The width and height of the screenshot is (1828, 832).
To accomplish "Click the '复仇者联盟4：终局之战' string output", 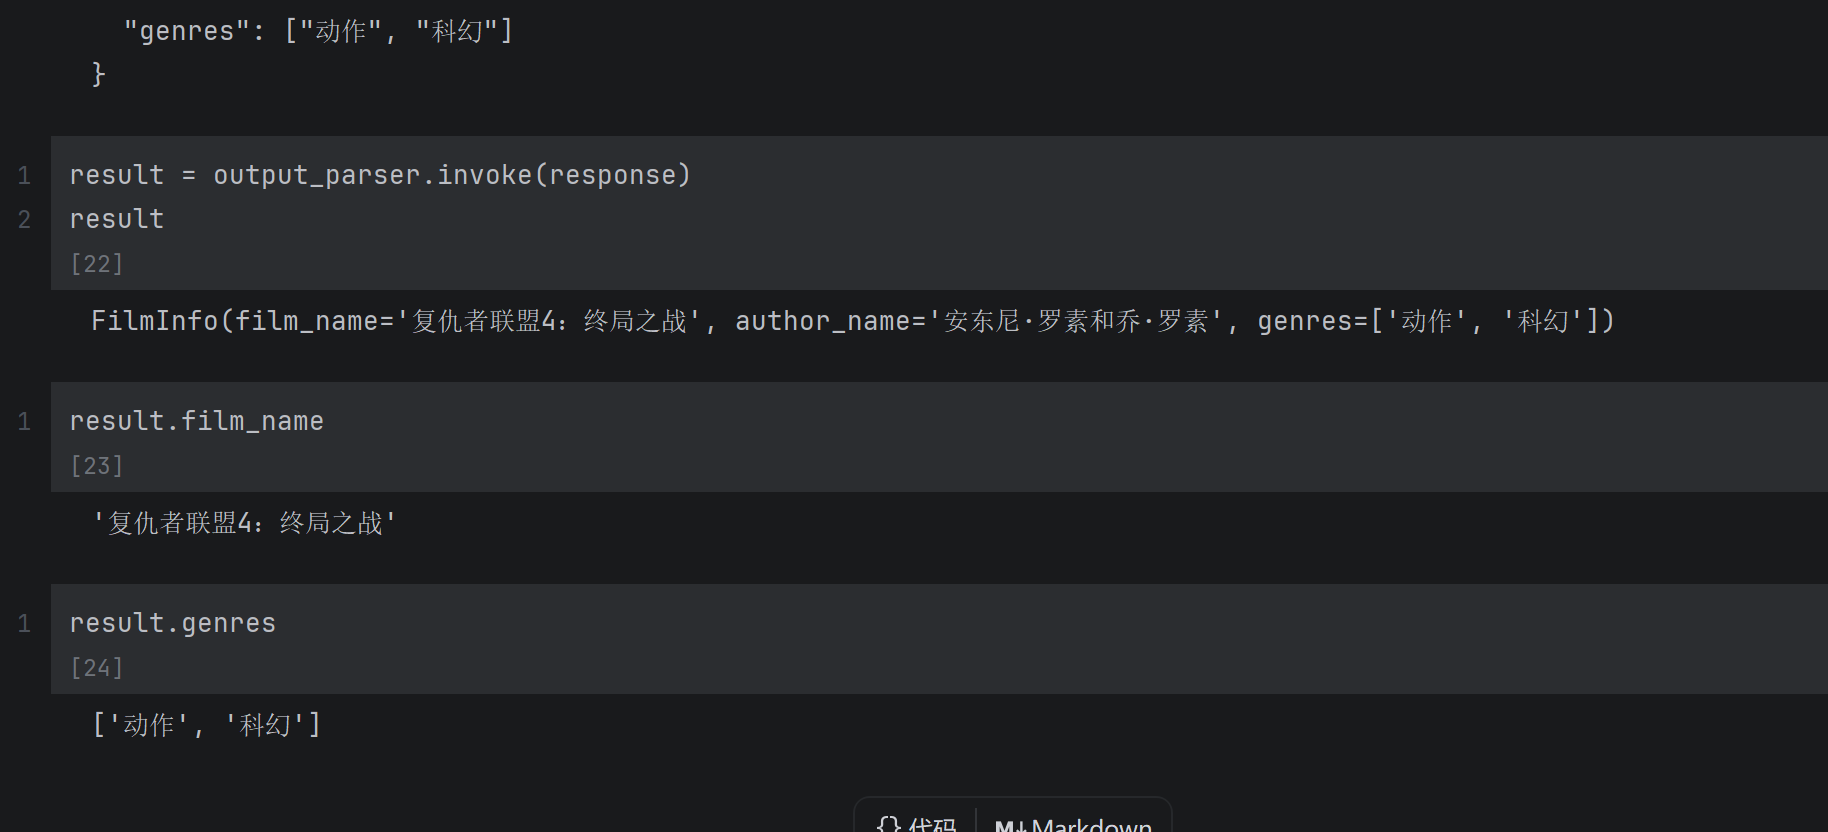I will (245, 523).
